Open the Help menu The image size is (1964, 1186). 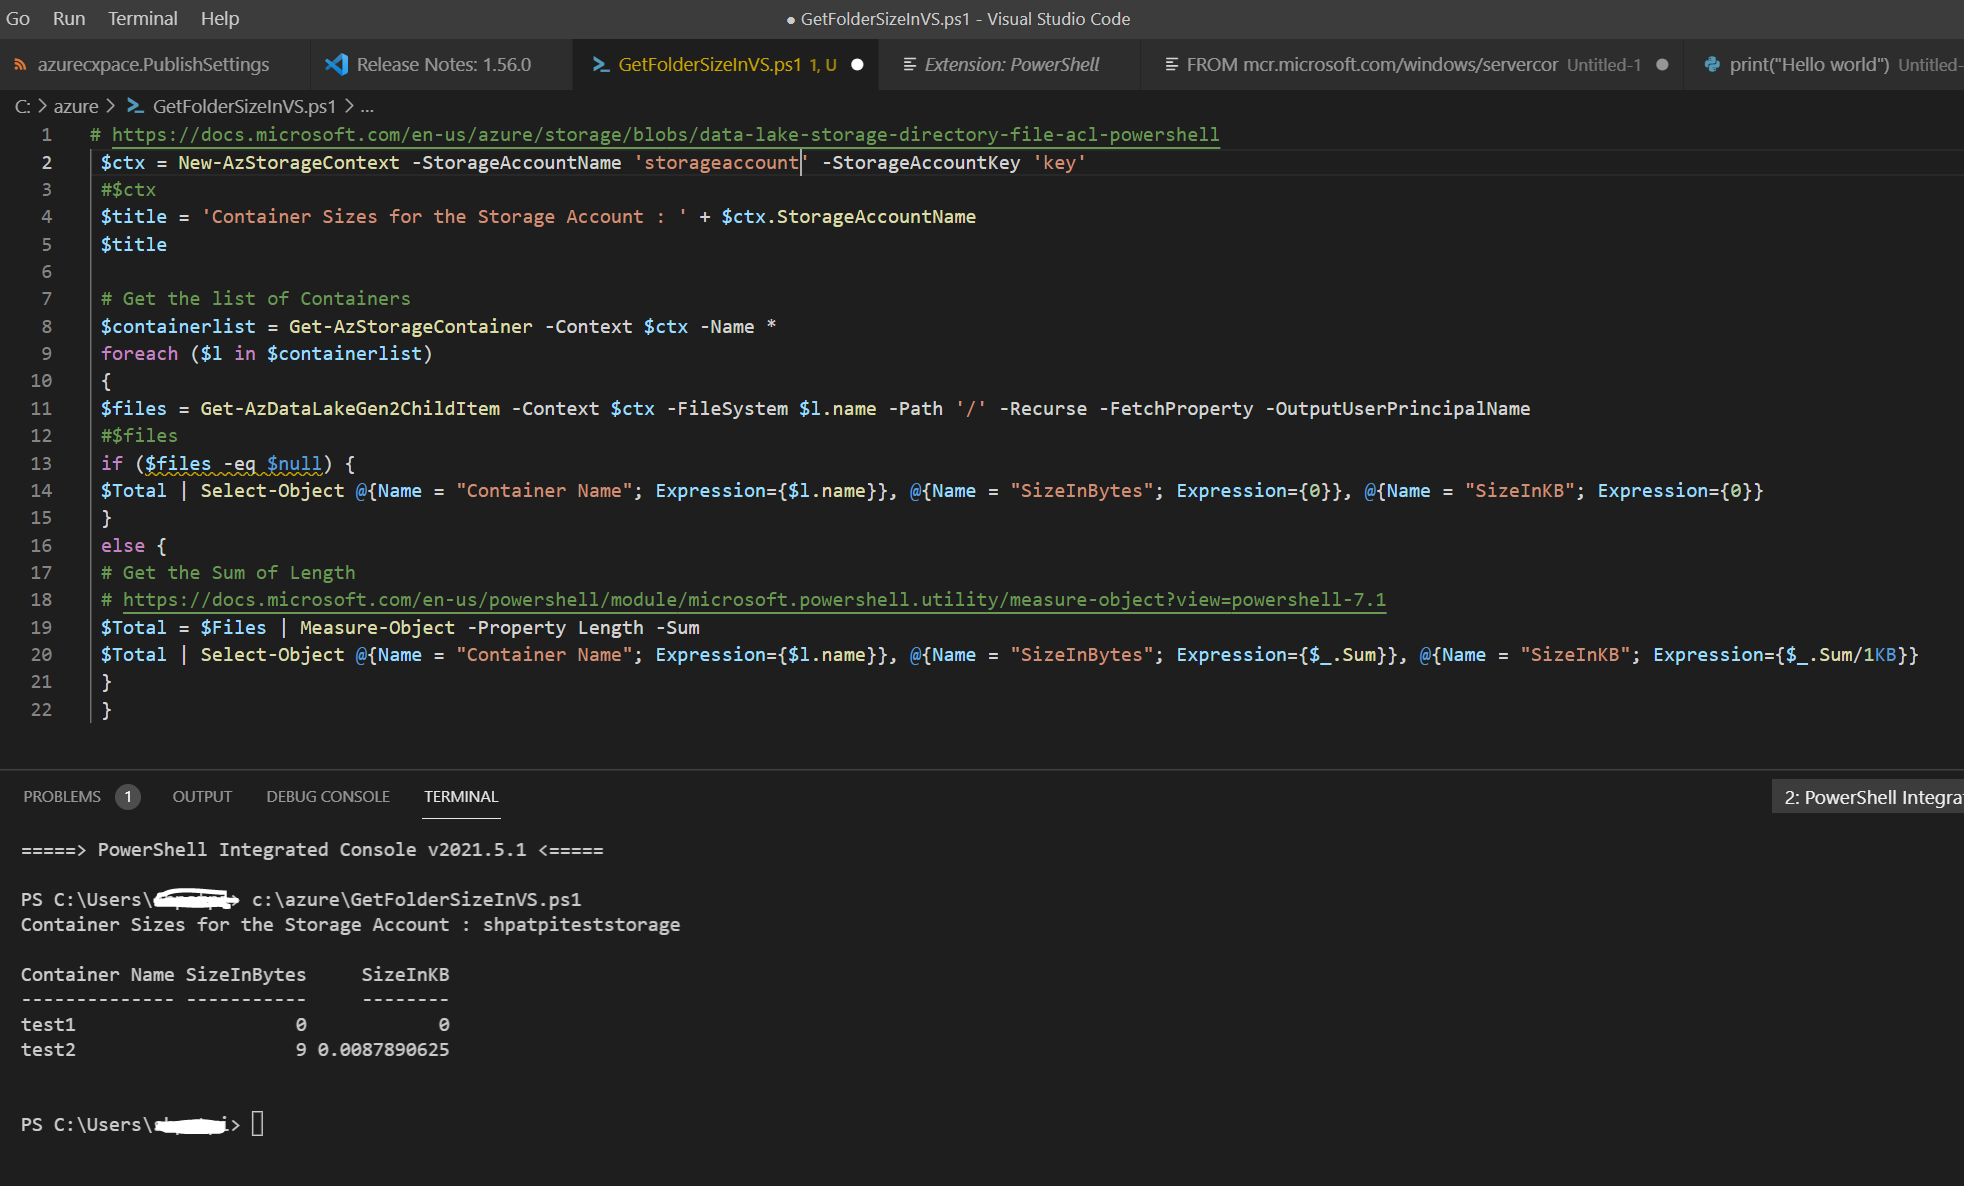pos(220,18)
